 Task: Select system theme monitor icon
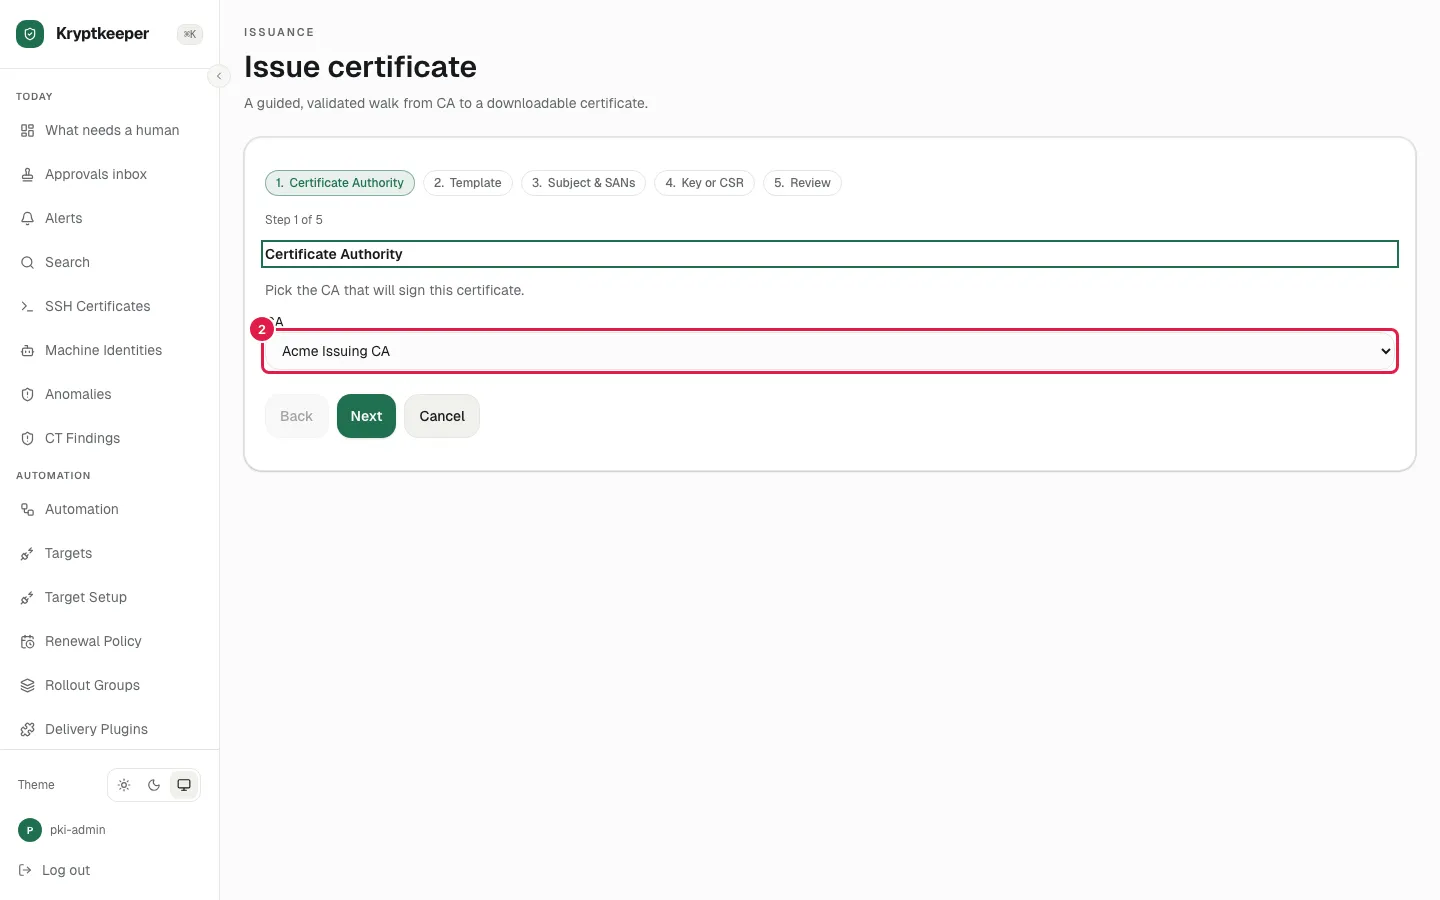point(184,785)
